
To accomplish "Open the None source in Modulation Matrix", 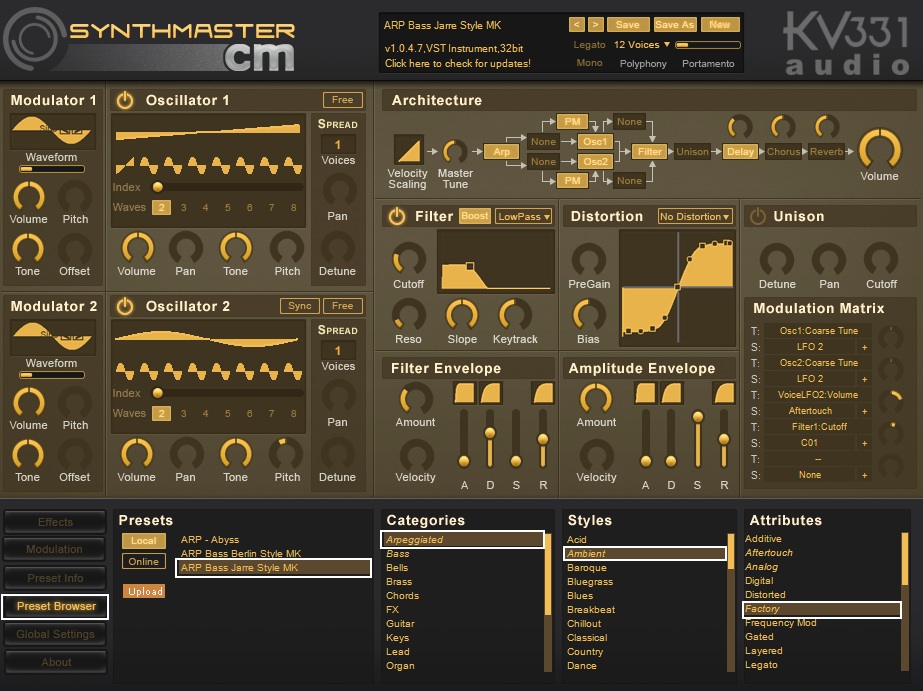I will [x=810, y=475].
